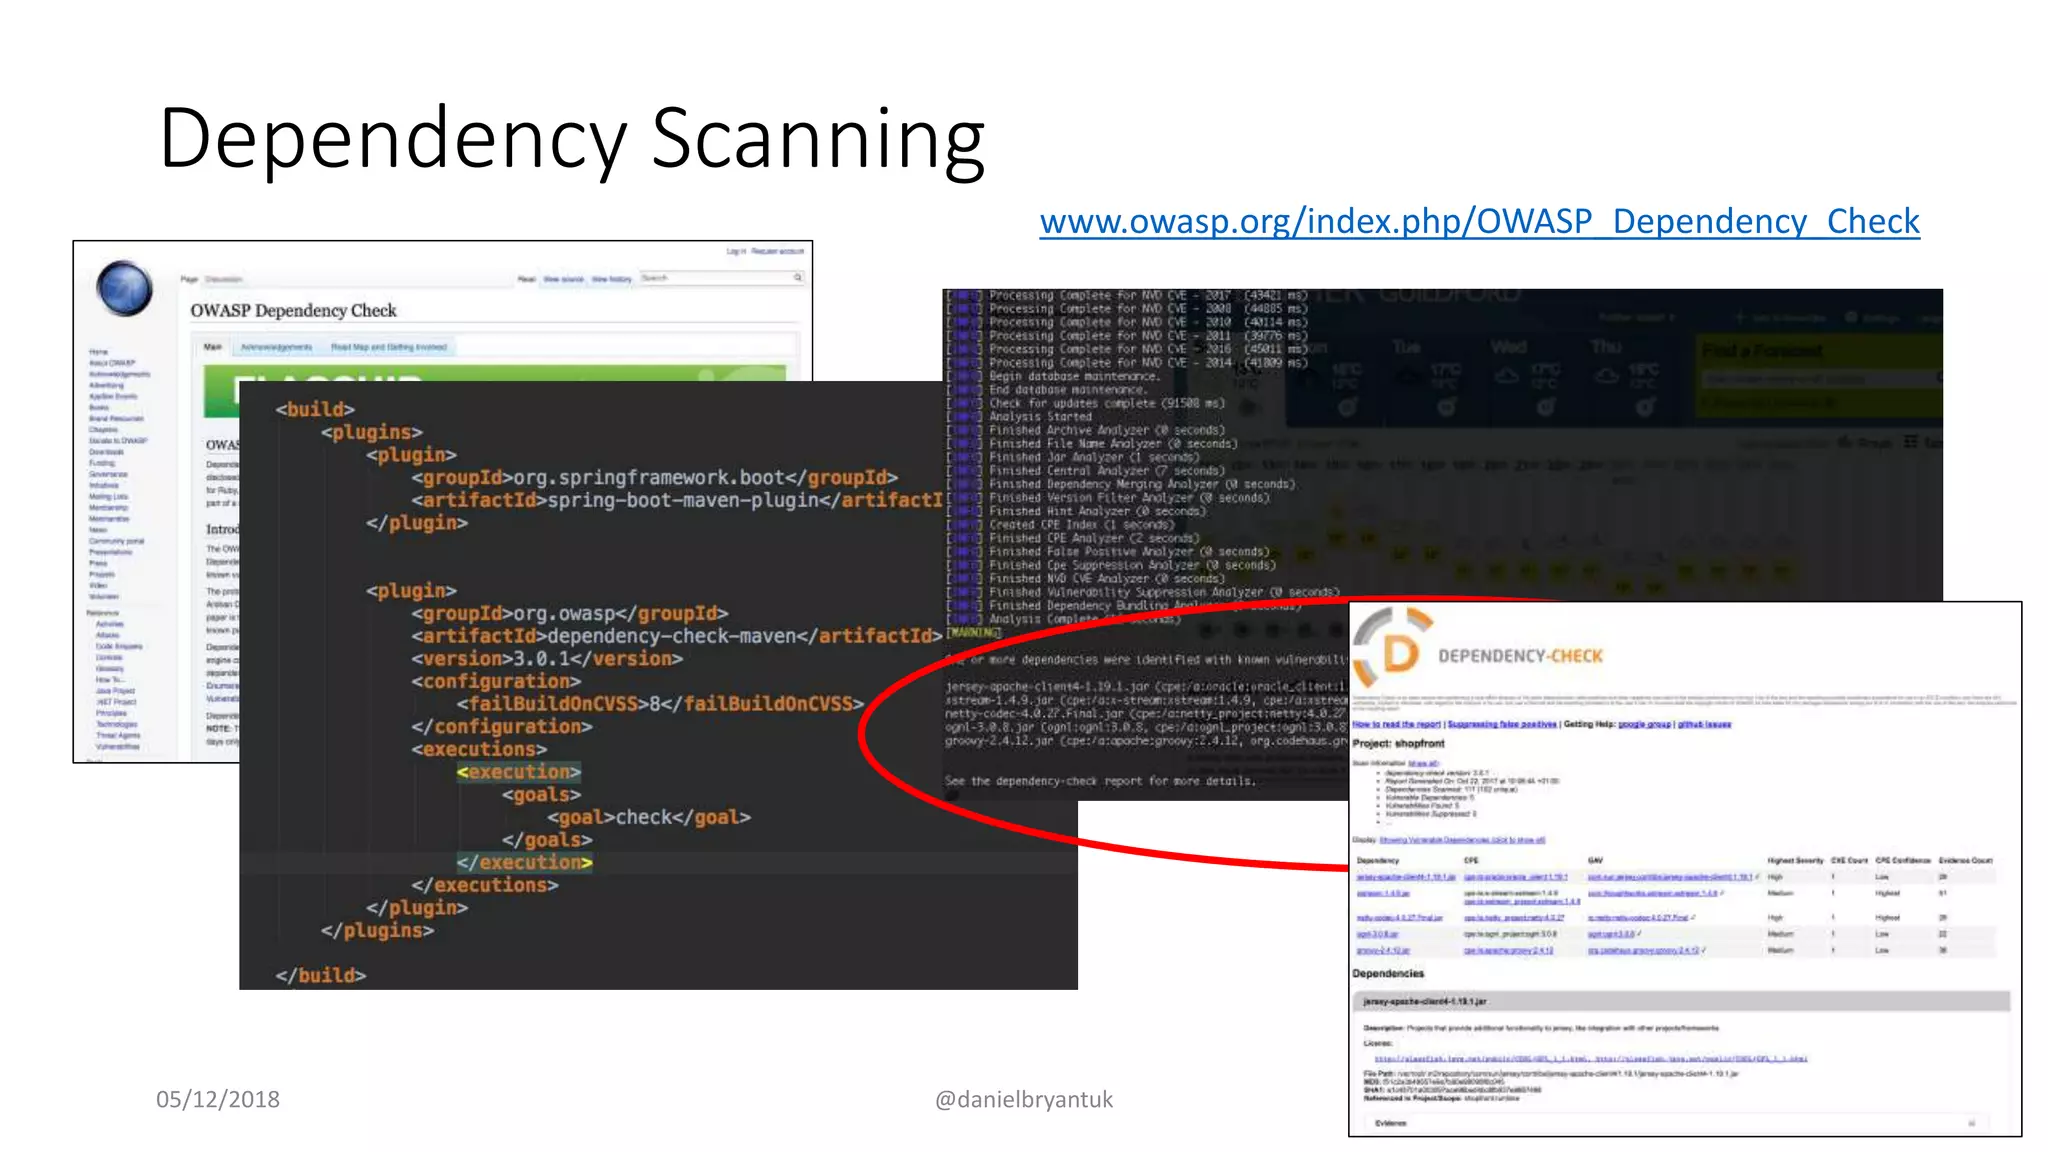The height and width of the screenshot is (1152, 2048).
Task: Click the Read tab on the wiki
Action: [527, 280]
